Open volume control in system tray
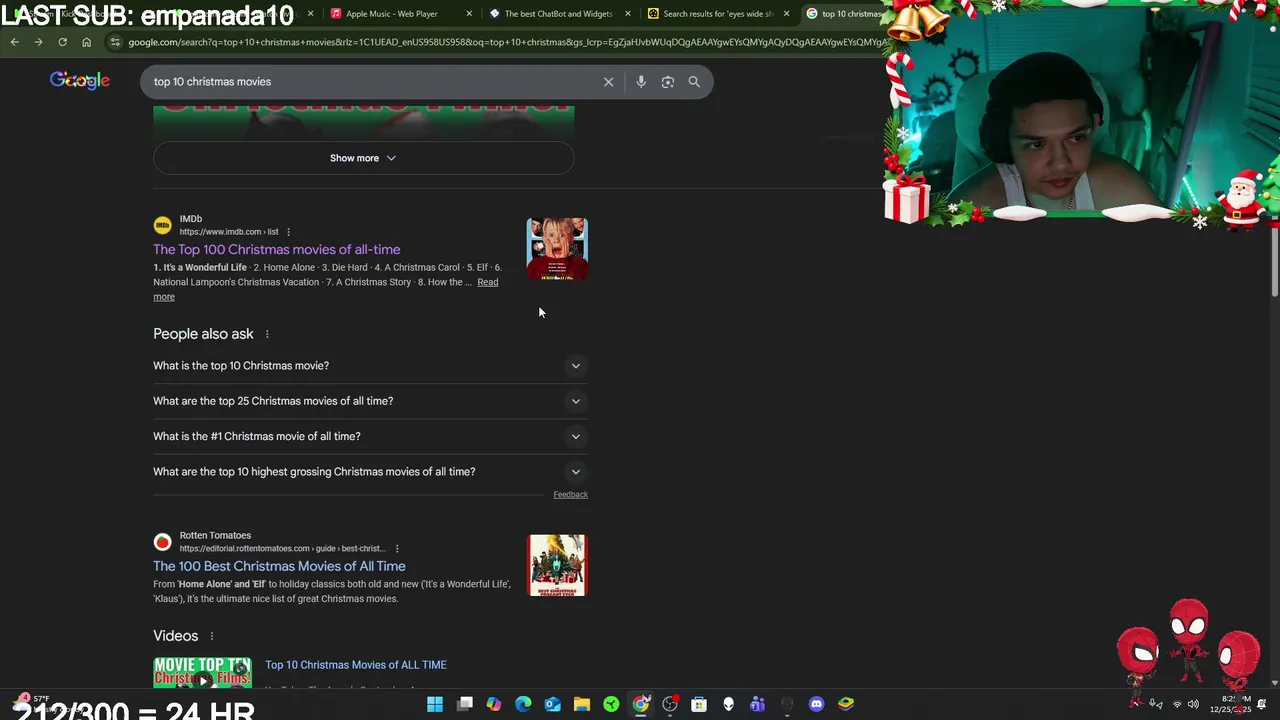 tap(1193, 704)
